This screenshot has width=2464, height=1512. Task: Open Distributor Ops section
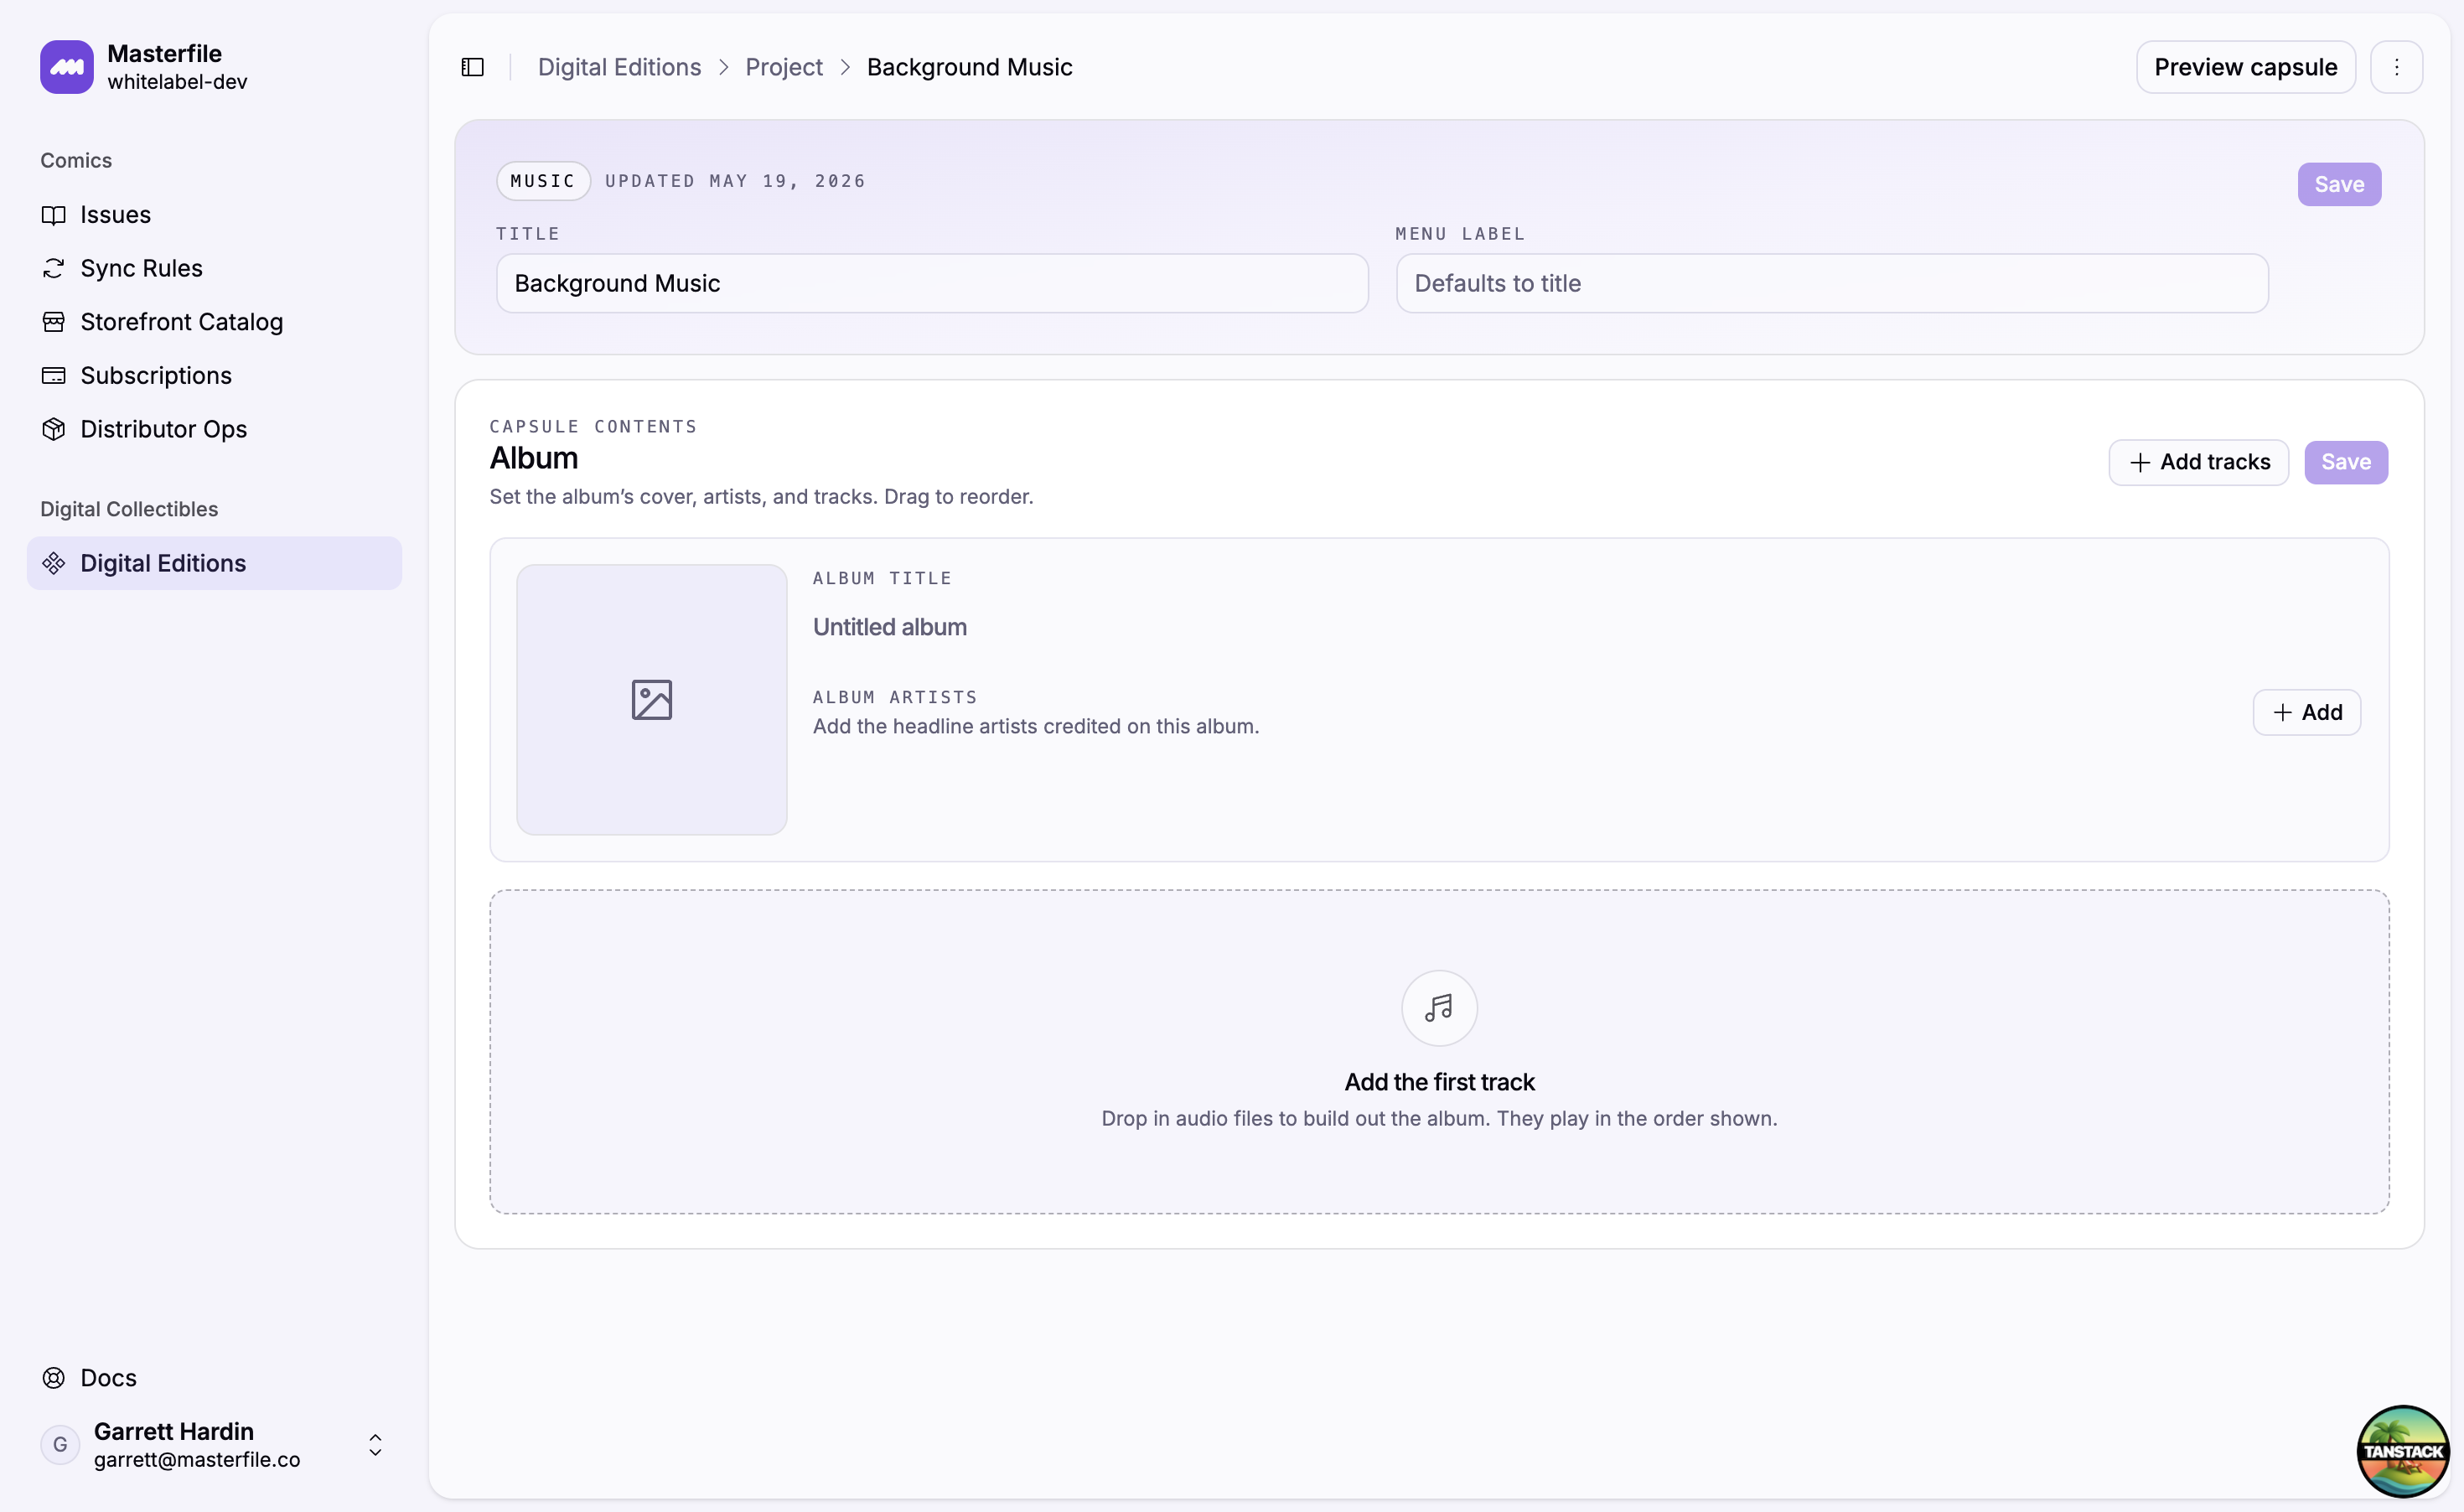(214, 429)
